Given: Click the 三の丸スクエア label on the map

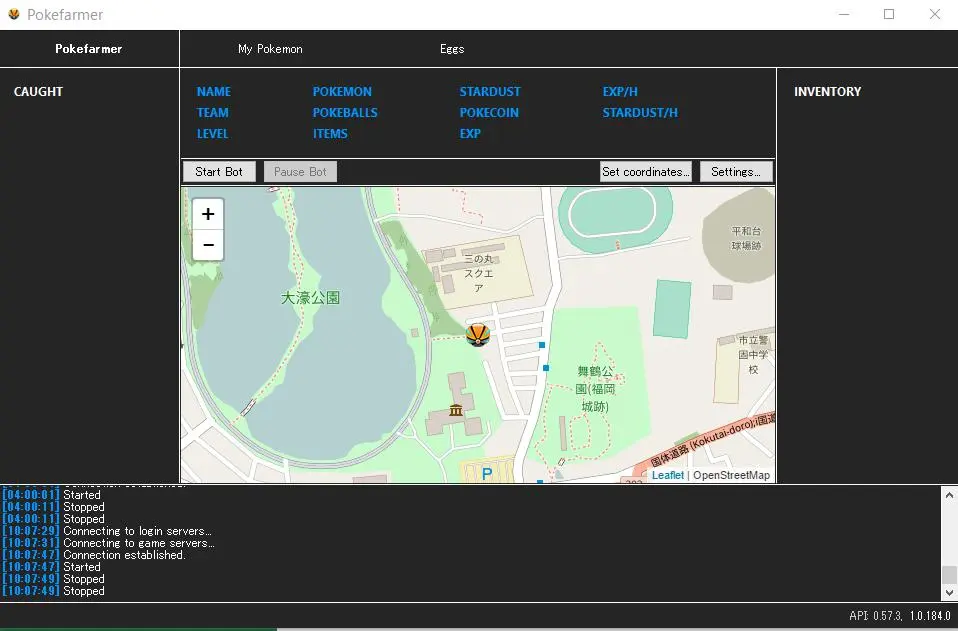Looking at the screenshot, I should (x=478, y=273).
